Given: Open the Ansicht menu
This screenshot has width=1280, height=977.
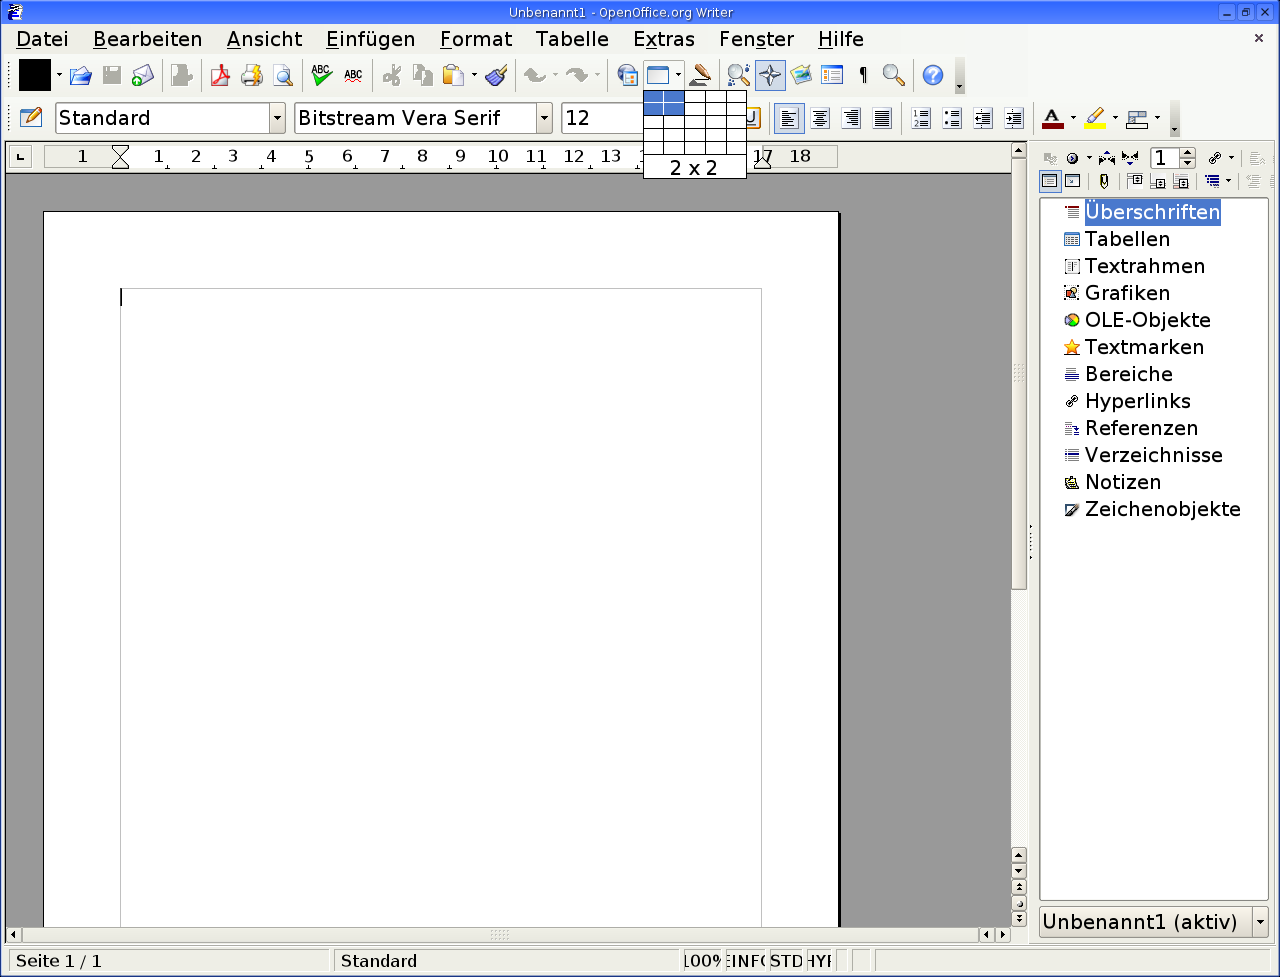Looking at the screenshot, I should coord(264,39).
